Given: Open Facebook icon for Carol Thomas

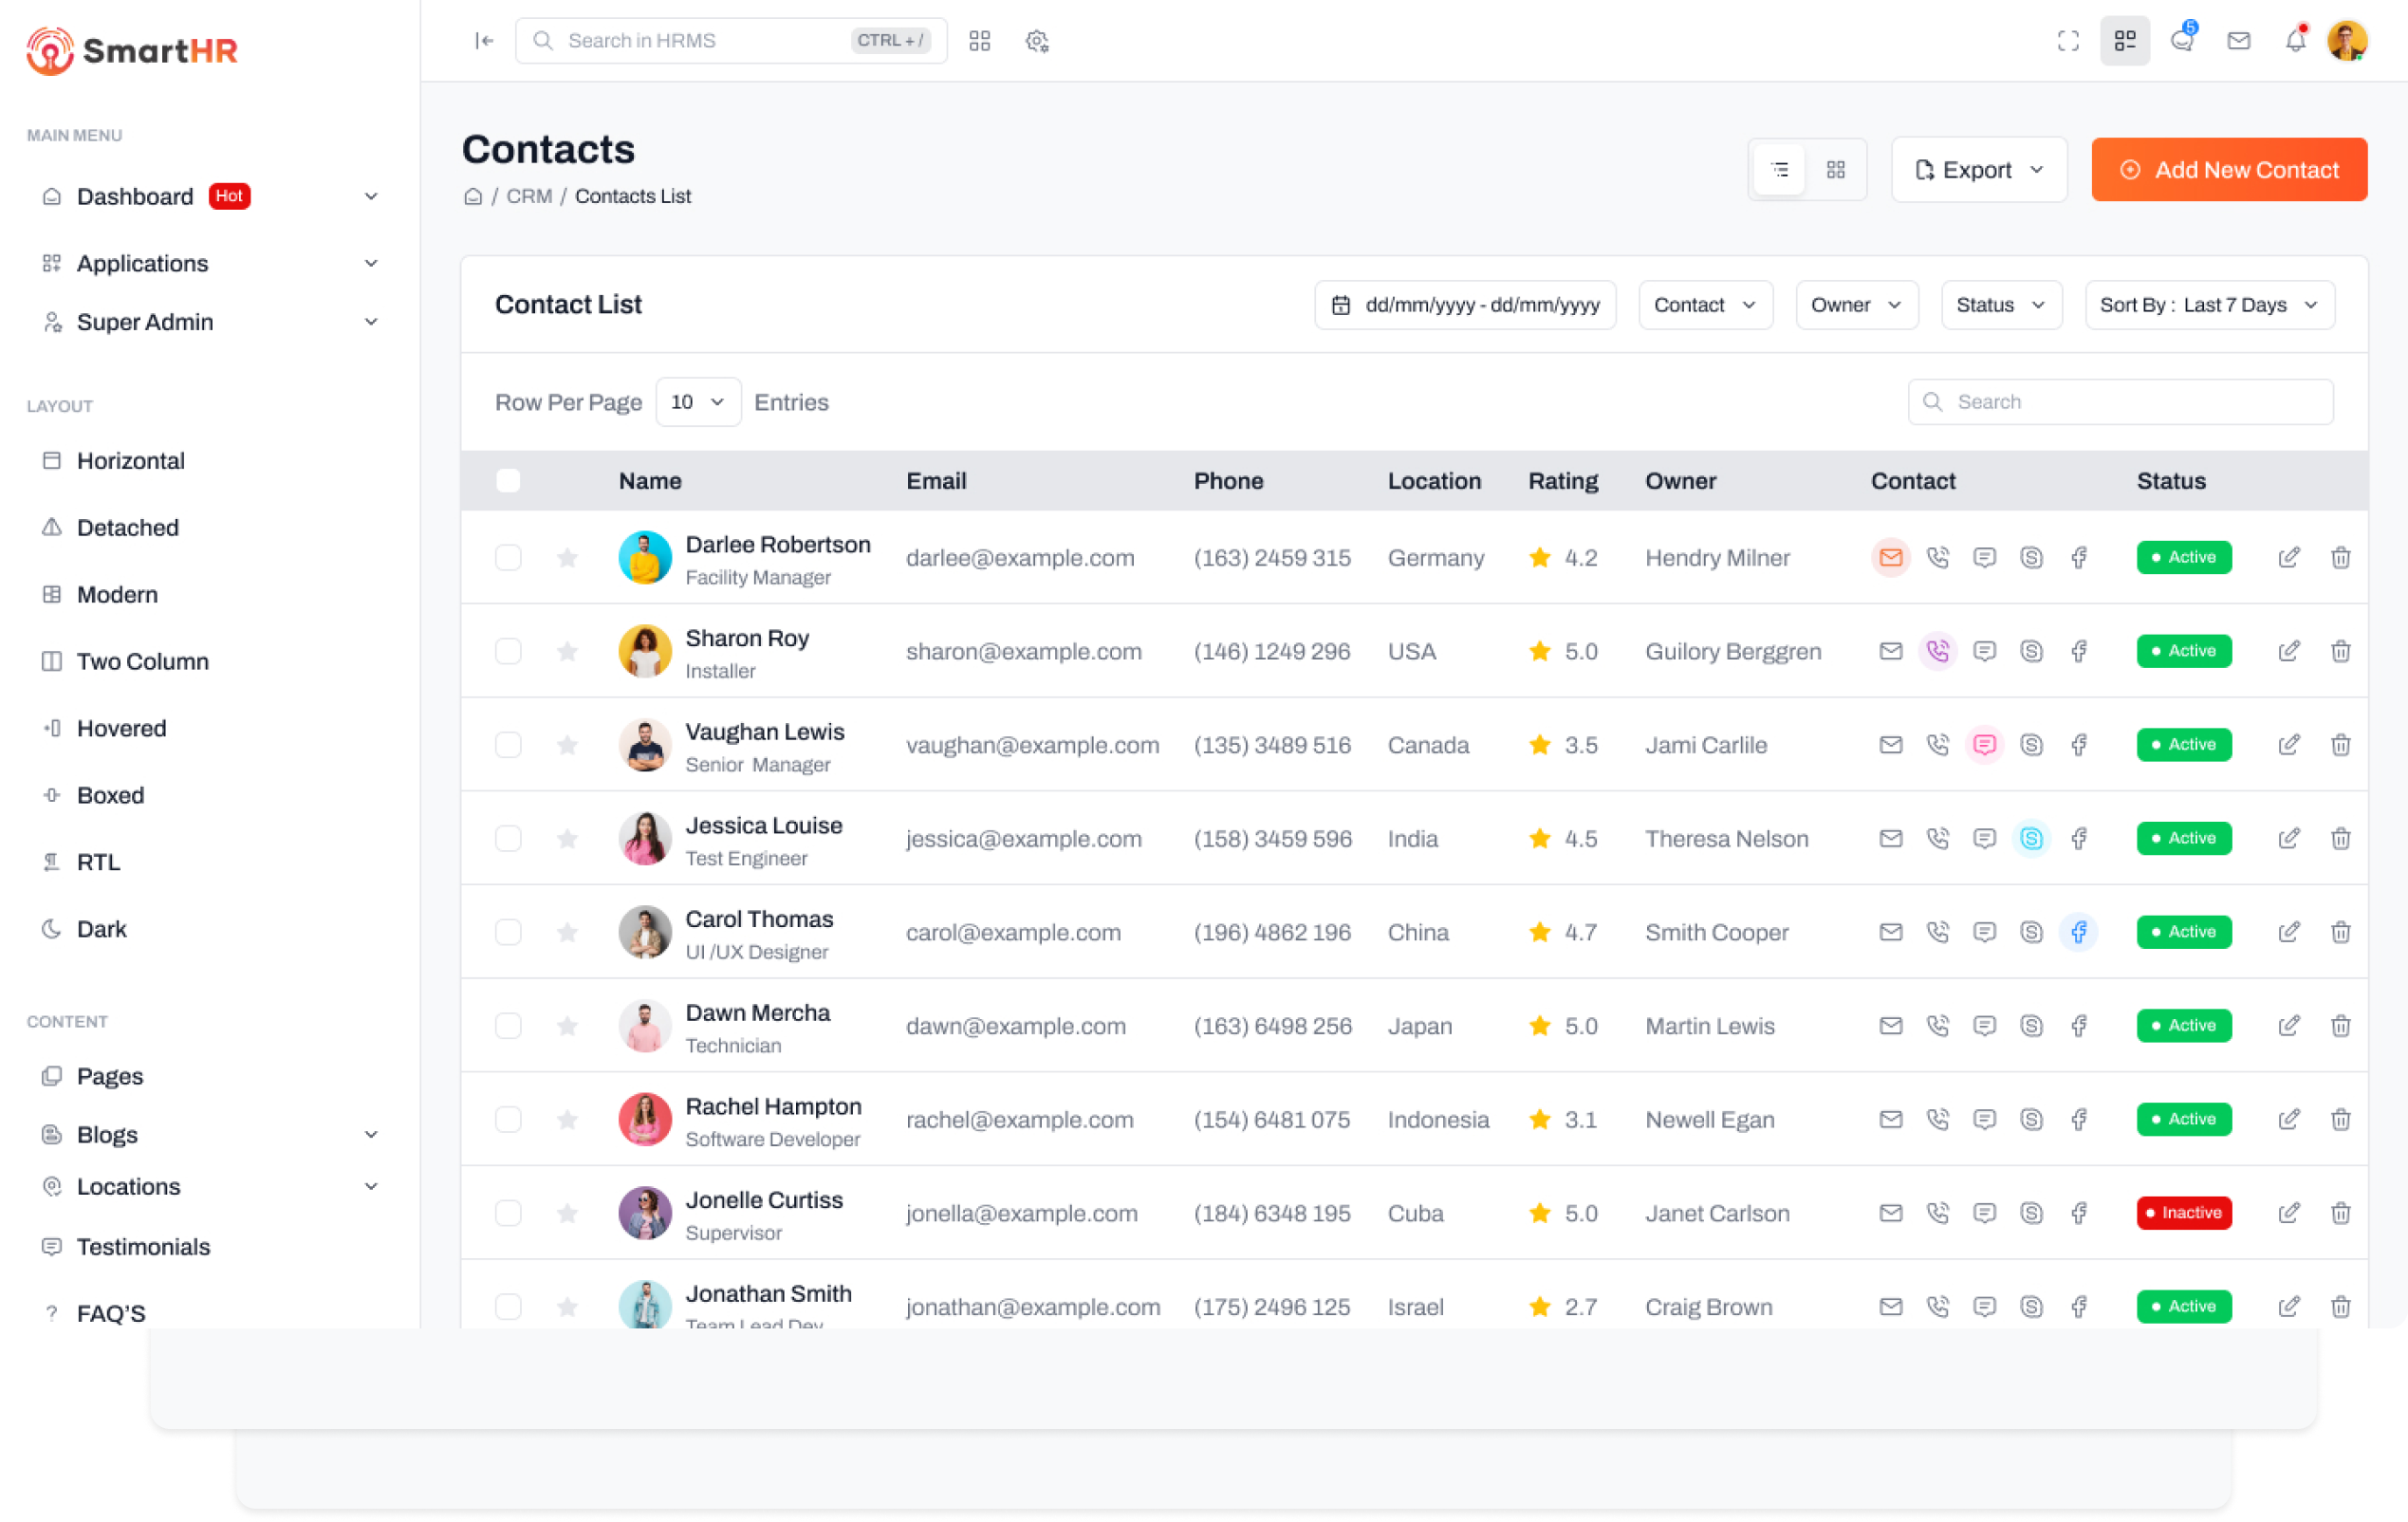Looking at the screenshot, I should click(x=2079, y=932).
